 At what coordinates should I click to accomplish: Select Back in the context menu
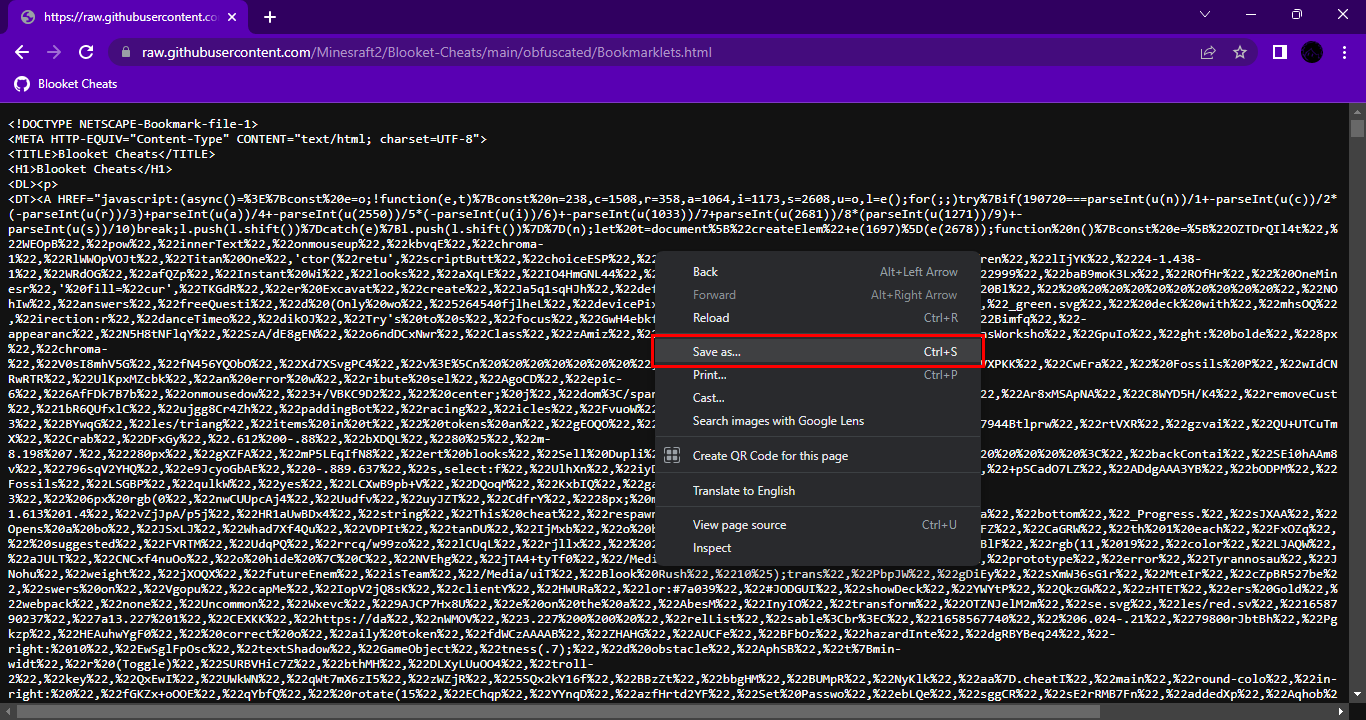point(817,272)
